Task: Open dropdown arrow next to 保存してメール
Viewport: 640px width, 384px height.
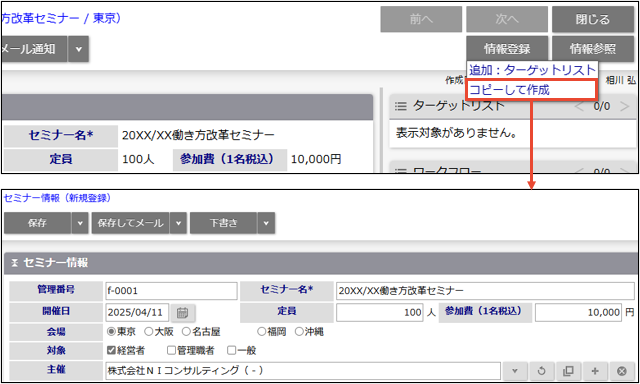Action: [178, 223]
